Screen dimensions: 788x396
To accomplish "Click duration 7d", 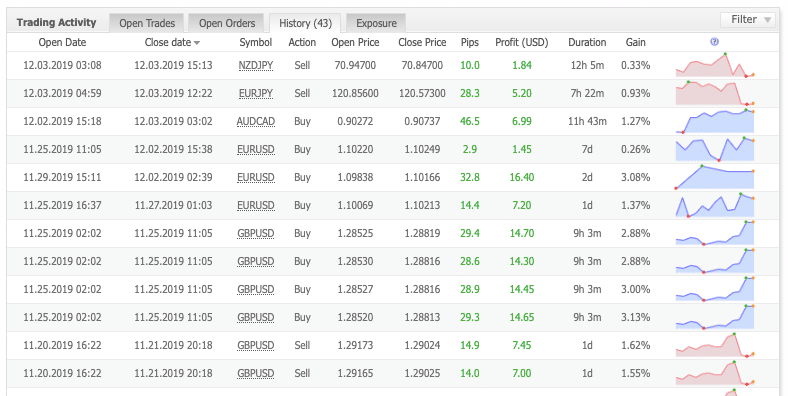I will tap(587, 150).
